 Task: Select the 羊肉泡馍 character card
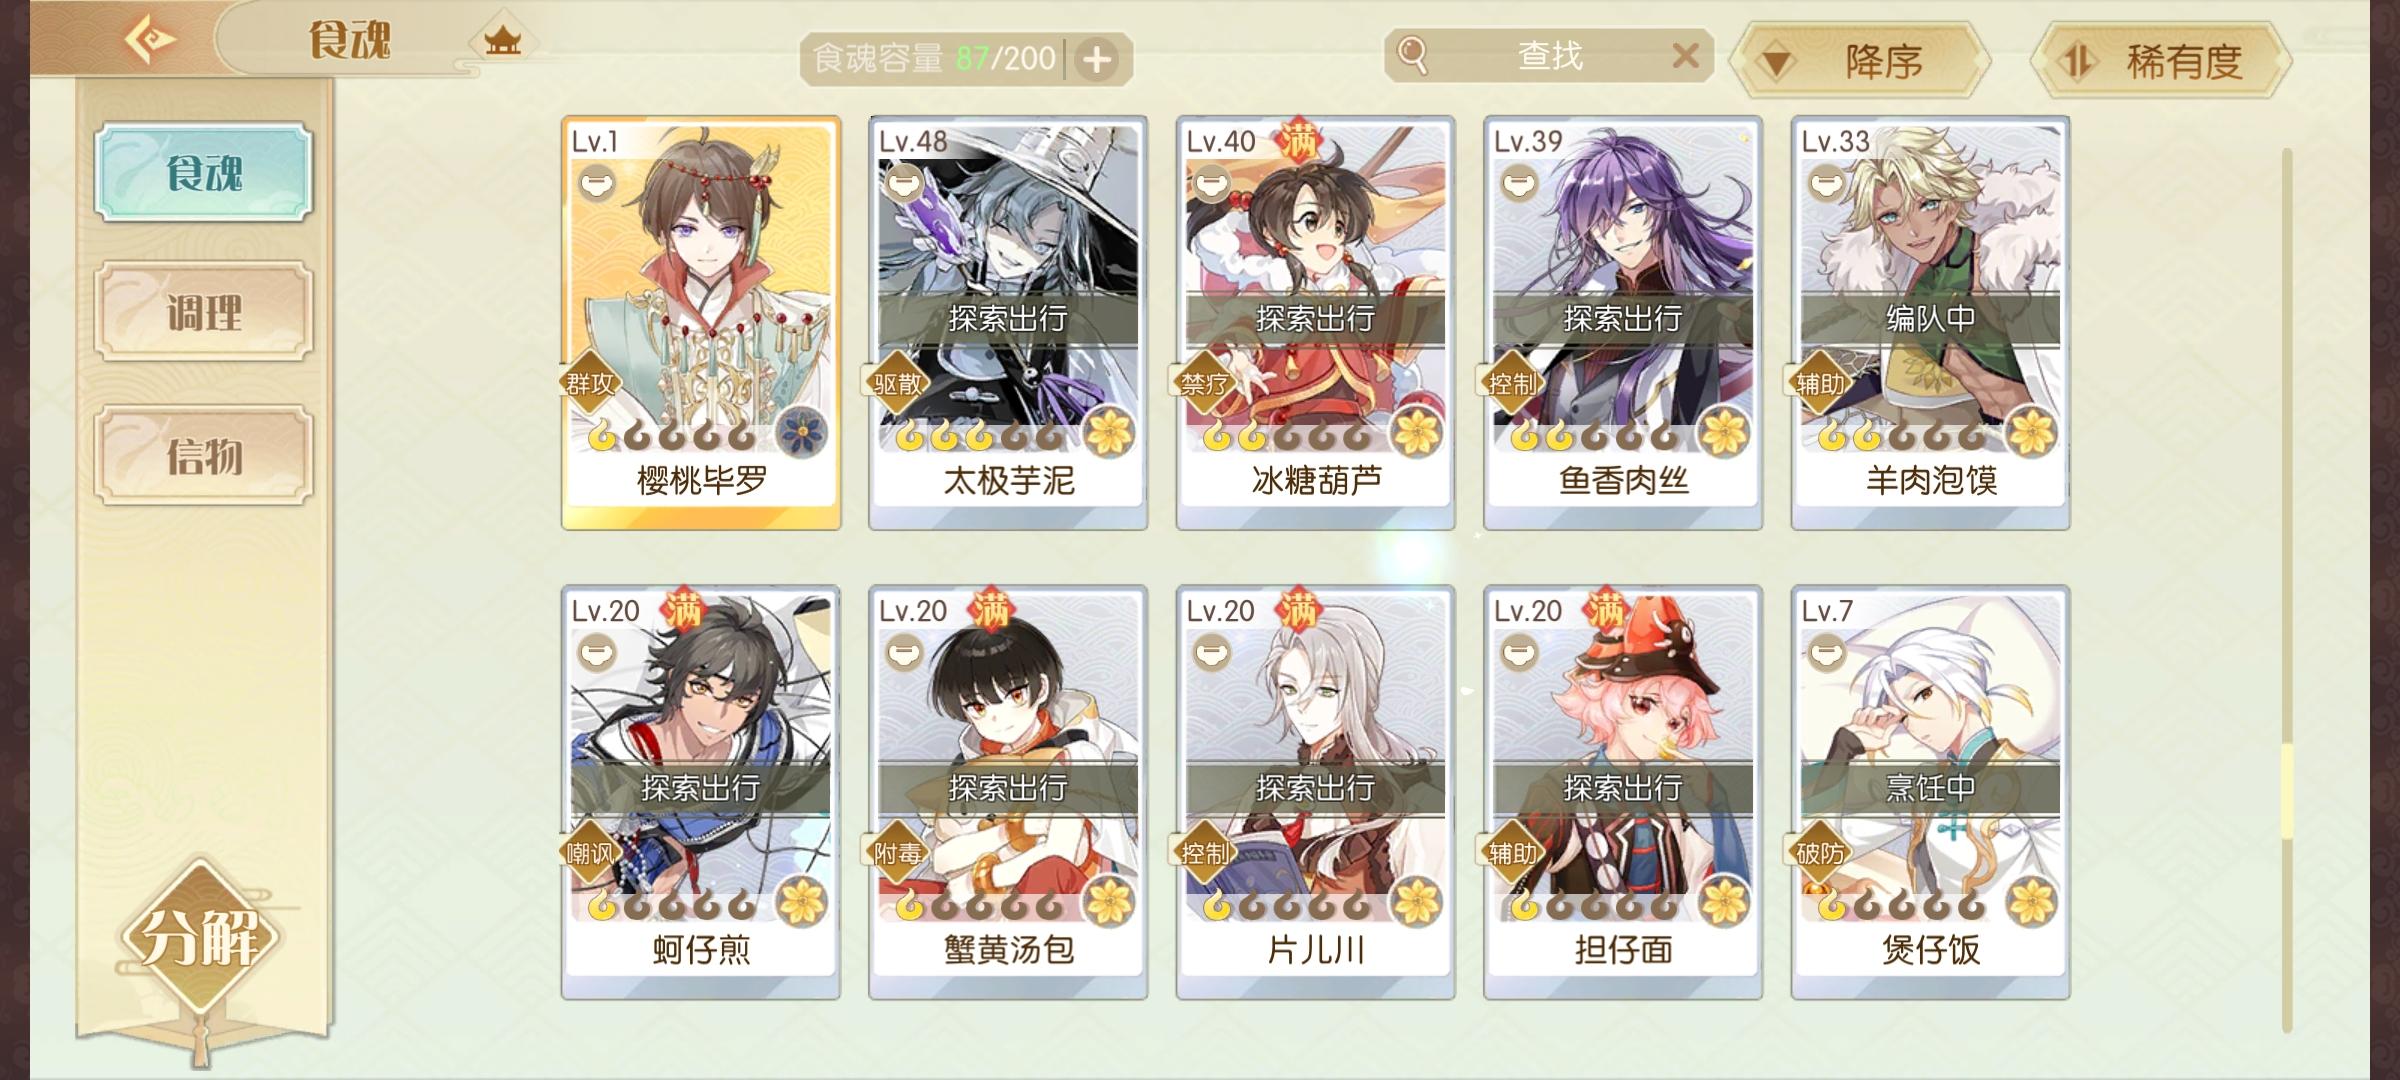[x=1930, y=322]
